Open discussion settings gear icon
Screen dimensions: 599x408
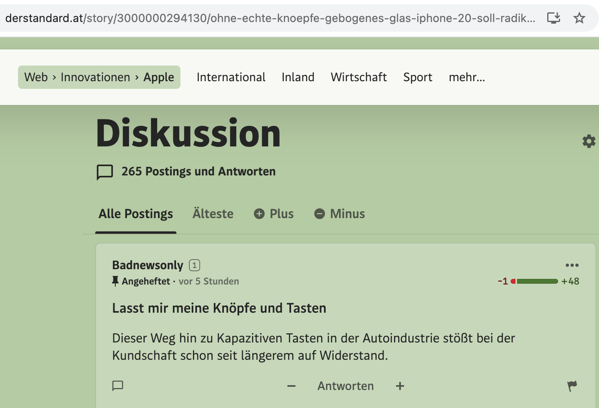click(x=589, y=141)
